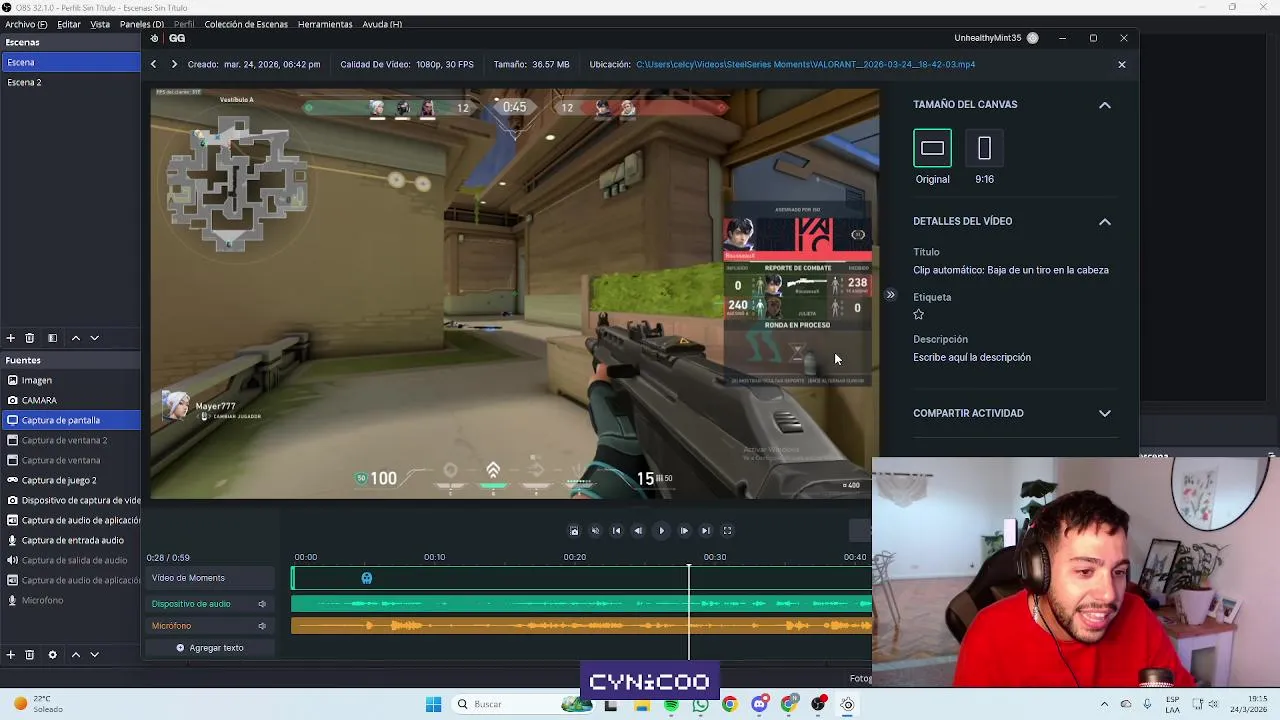Select Captura de juego 2 source
This screenshot has height=720, width=1280.
click(x=70, y=480)
